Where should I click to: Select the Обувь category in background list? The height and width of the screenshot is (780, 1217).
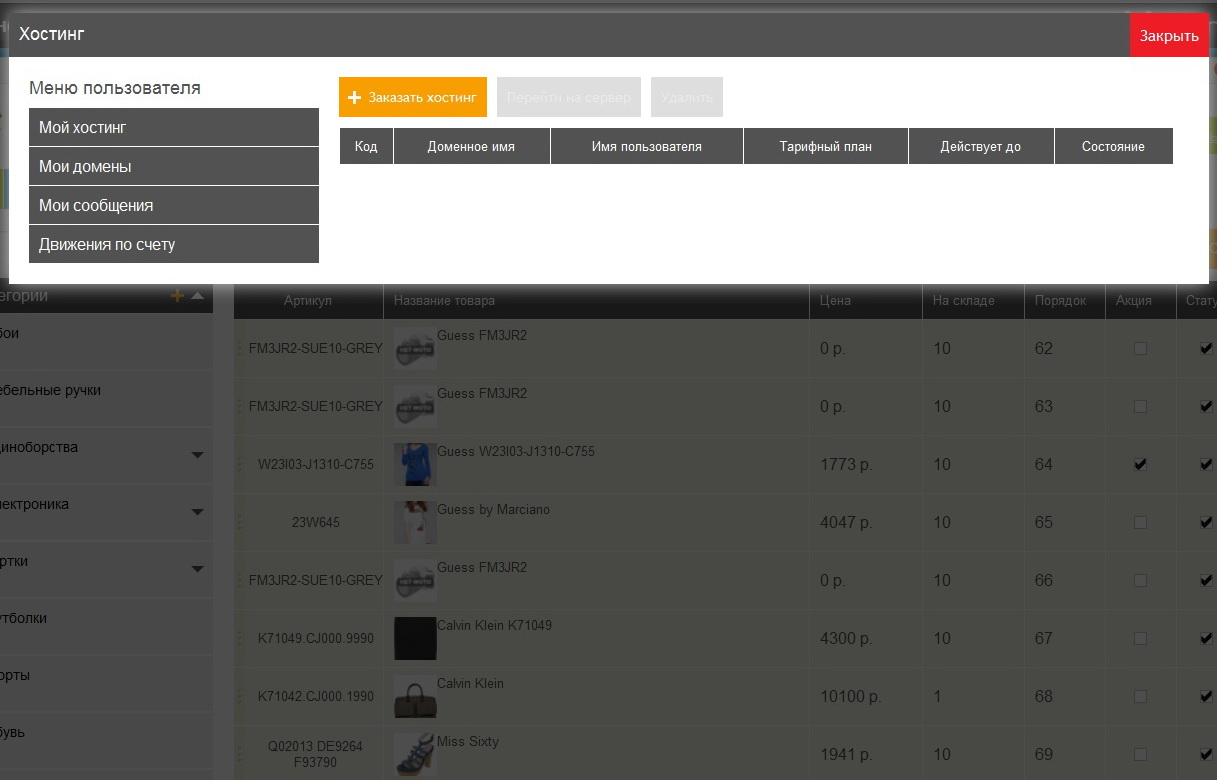point(106,741)
